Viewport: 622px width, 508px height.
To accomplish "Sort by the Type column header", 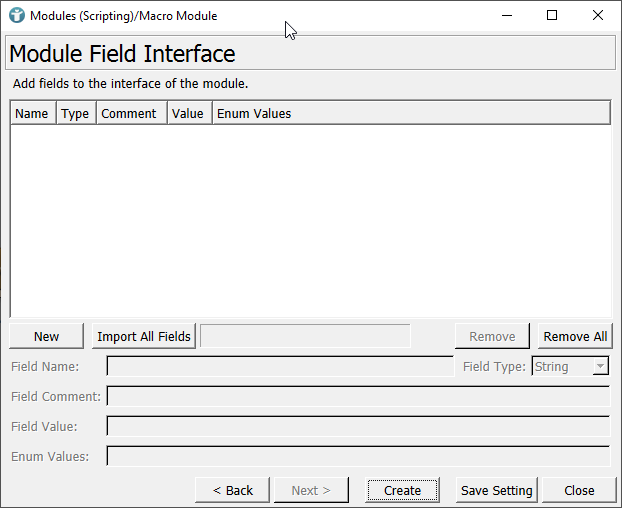I will pyautogui.click(x=75, y=113).
